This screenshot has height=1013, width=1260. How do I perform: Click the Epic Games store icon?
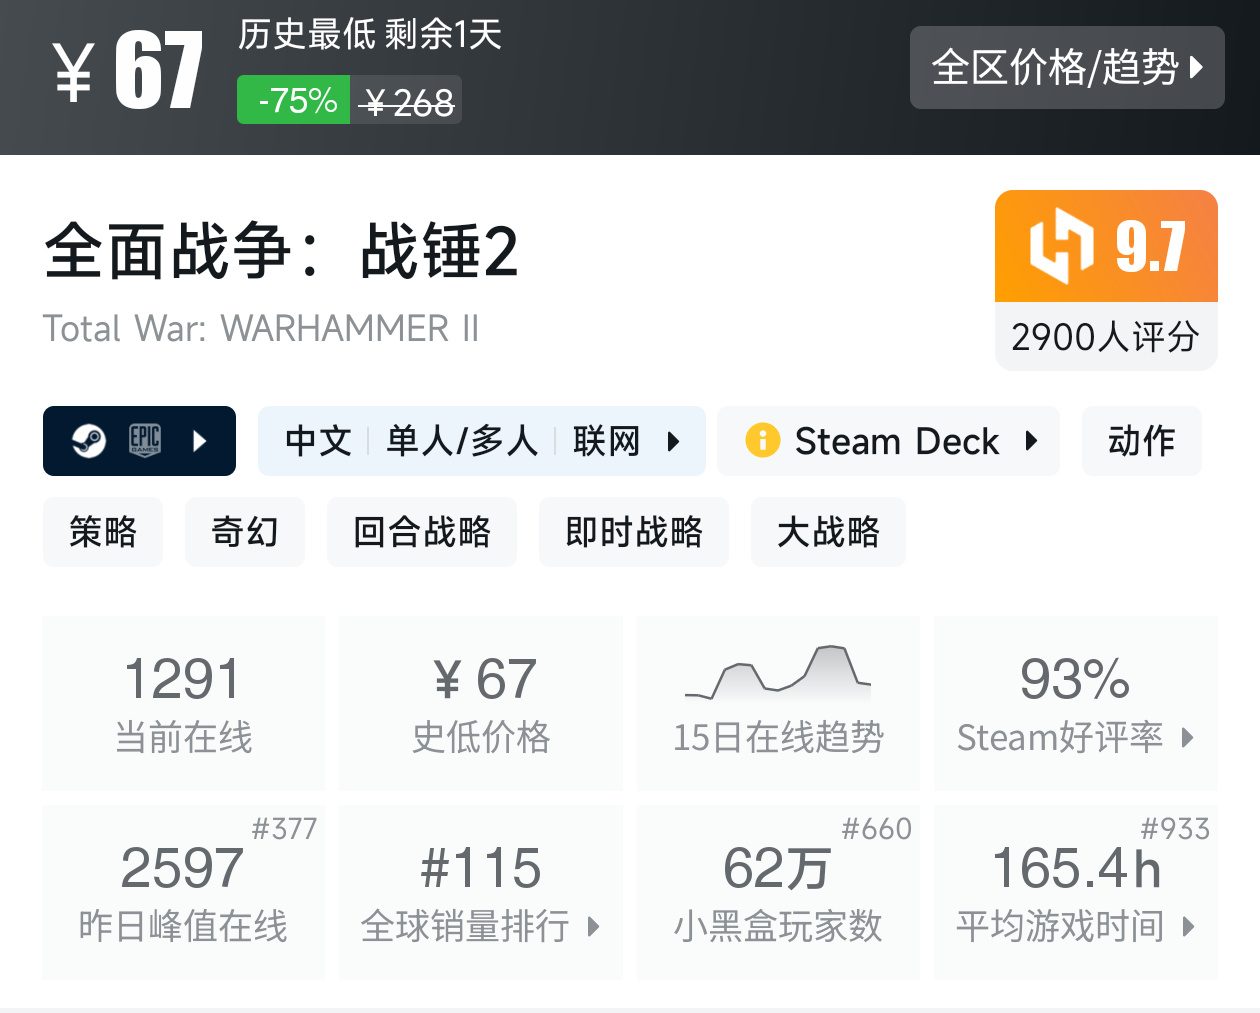tap(145, 440)
